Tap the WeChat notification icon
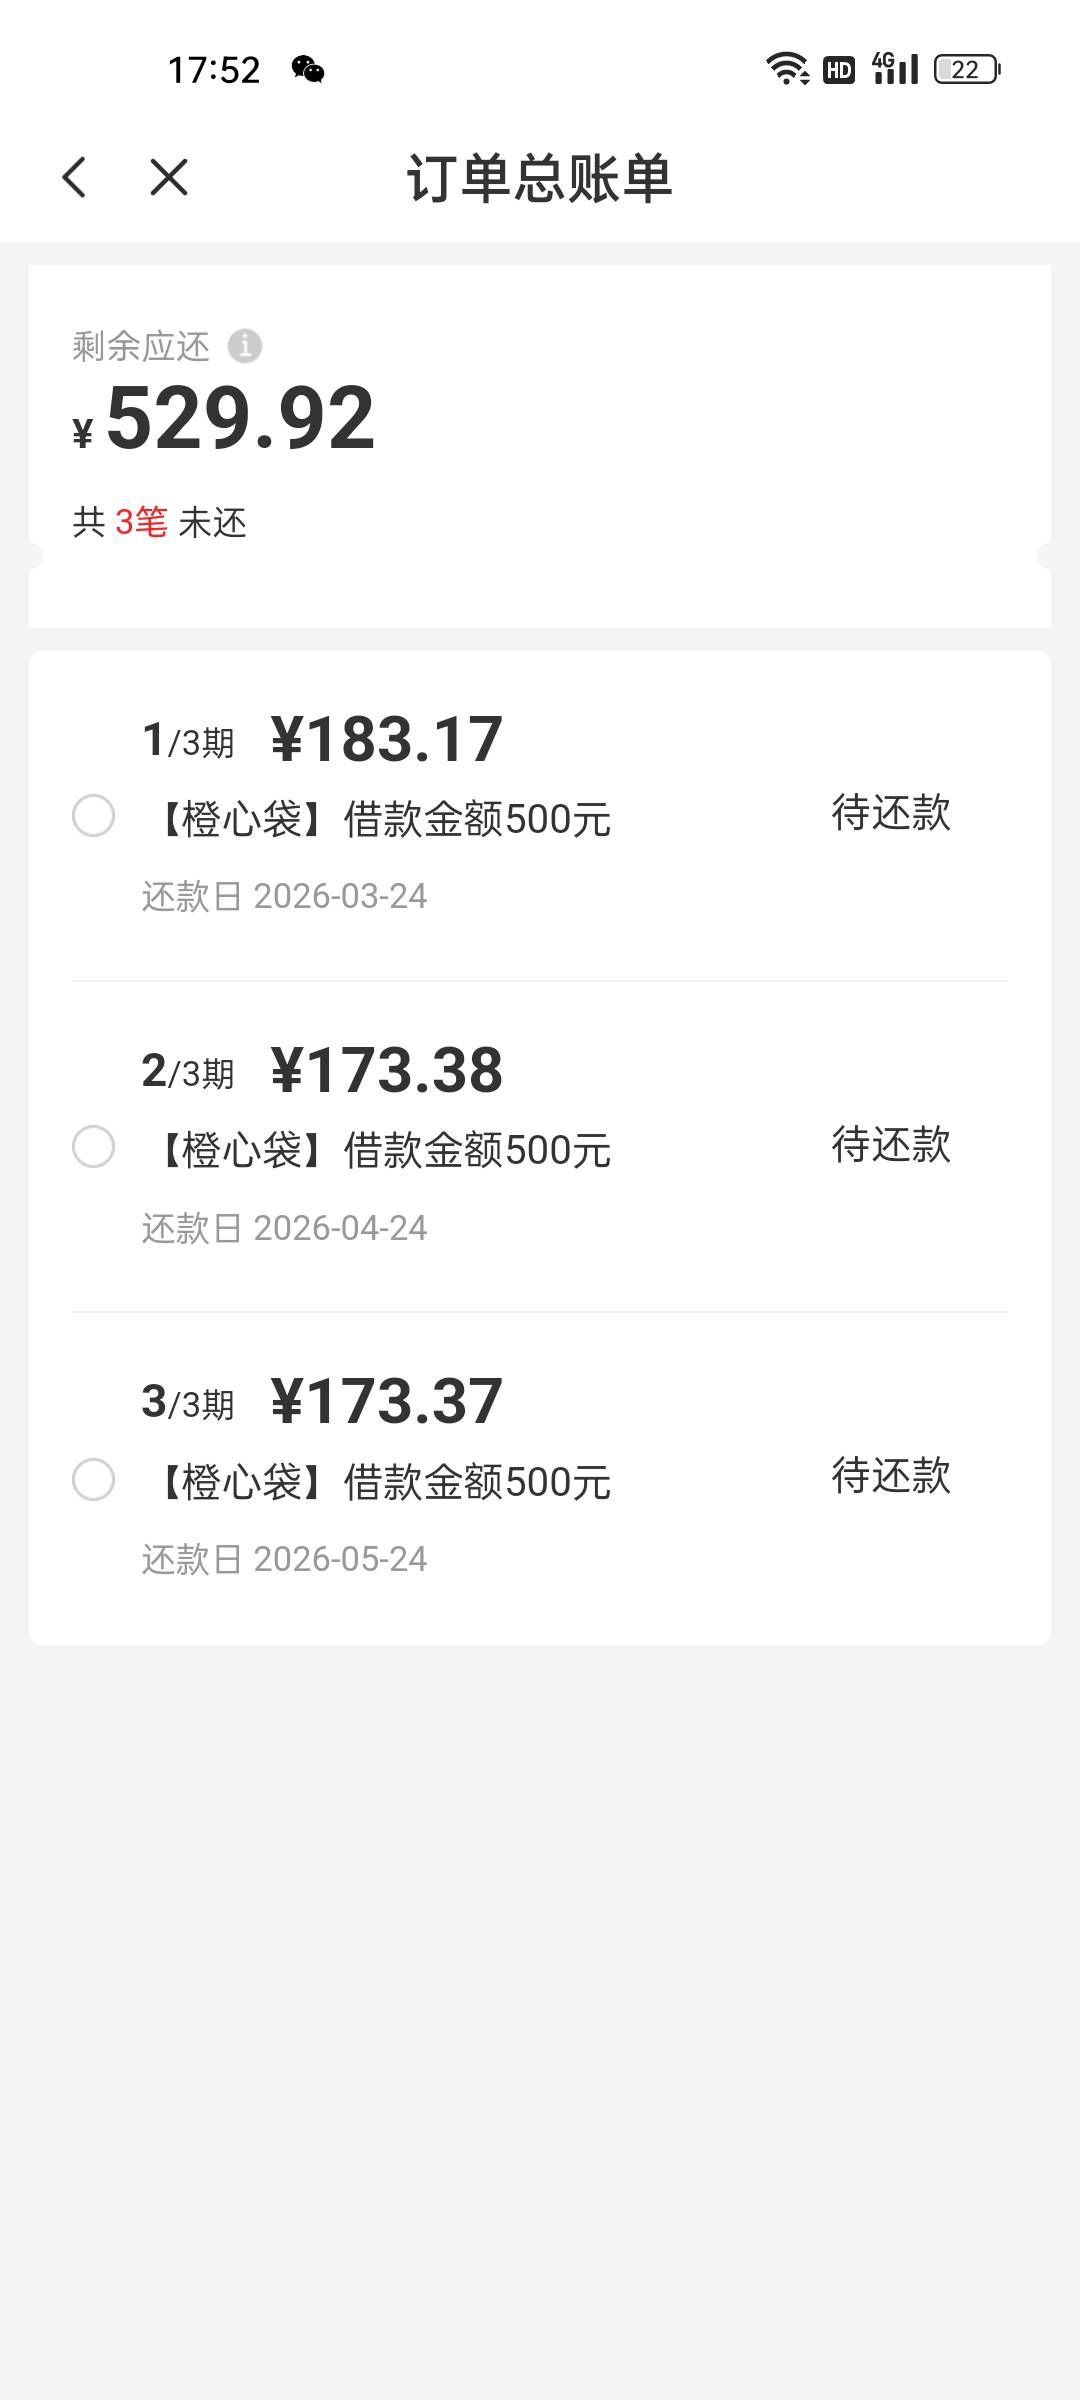The height and width of the screenshot is (2400, 1080). pyautogui.click(x=308, y=69)
